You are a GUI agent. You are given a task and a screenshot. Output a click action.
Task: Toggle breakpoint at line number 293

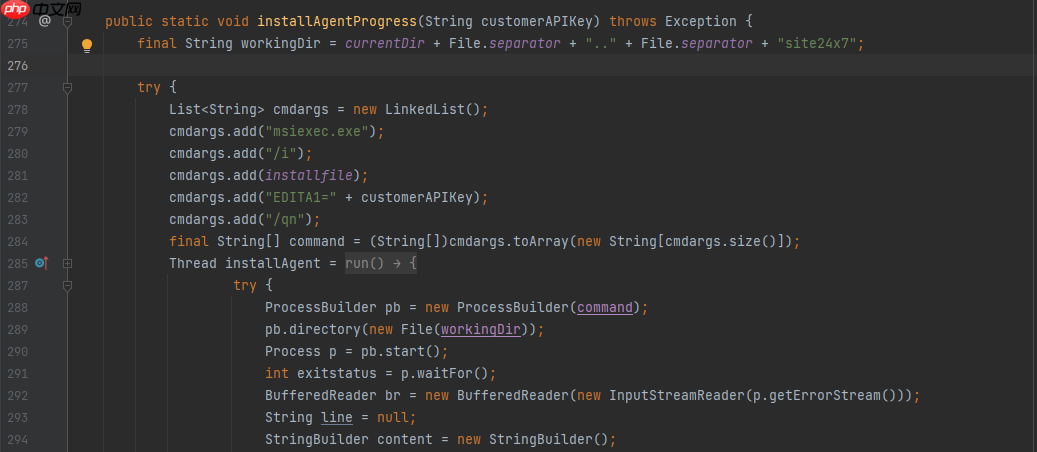pyautogui.click(x=19, y=417)
